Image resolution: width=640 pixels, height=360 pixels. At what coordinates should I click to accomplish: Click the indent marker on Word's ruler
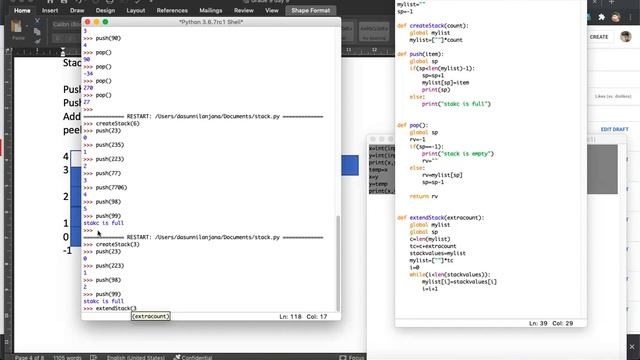tap(62, 51)
